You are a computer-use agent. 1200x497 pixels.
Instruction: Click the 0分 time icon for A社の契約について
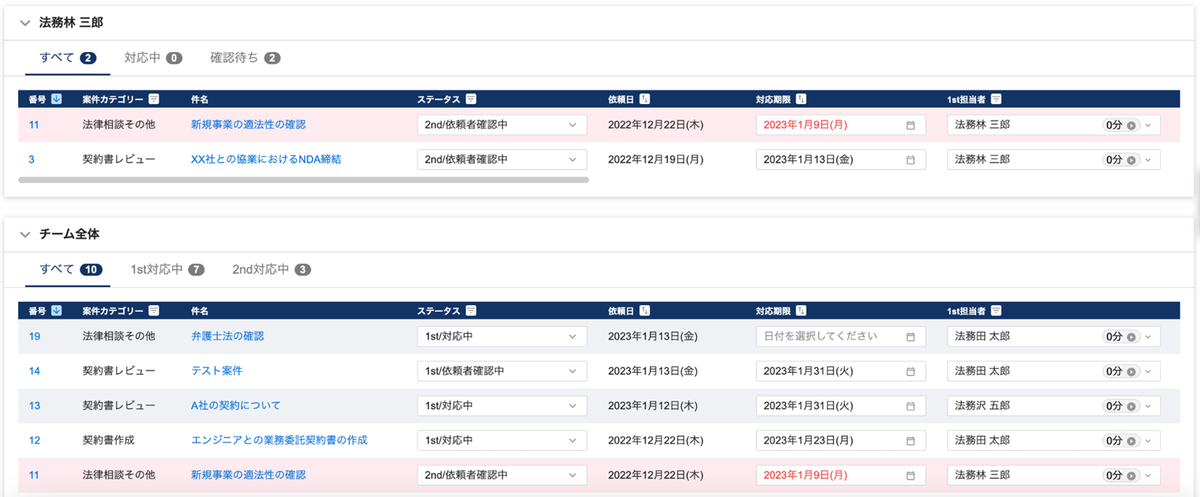click(x=1131, y=406)
